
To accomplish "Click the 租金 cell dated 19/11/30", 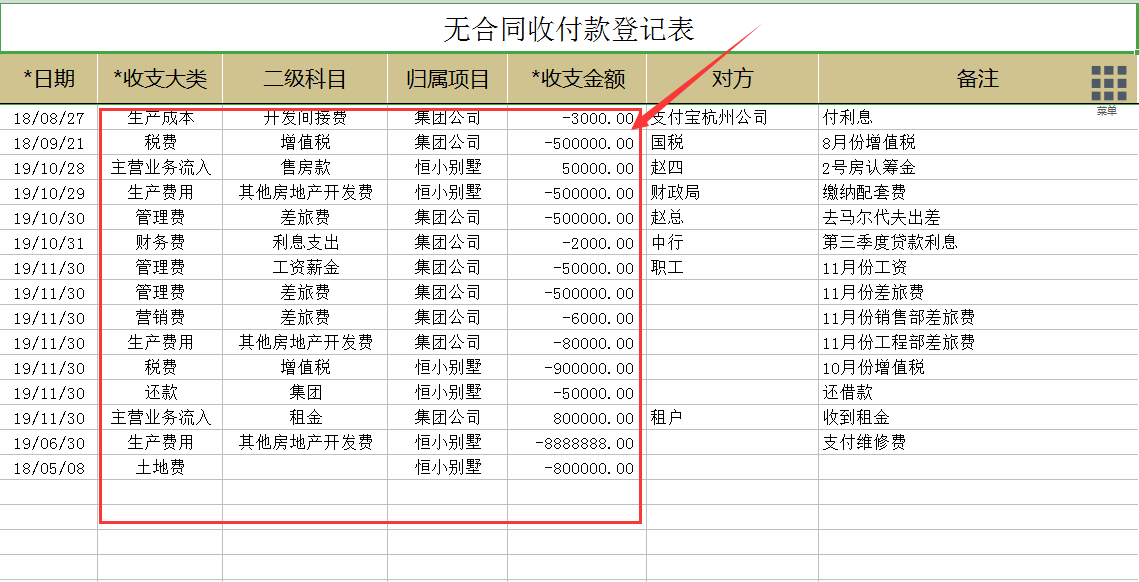I will tap(305, 416).
